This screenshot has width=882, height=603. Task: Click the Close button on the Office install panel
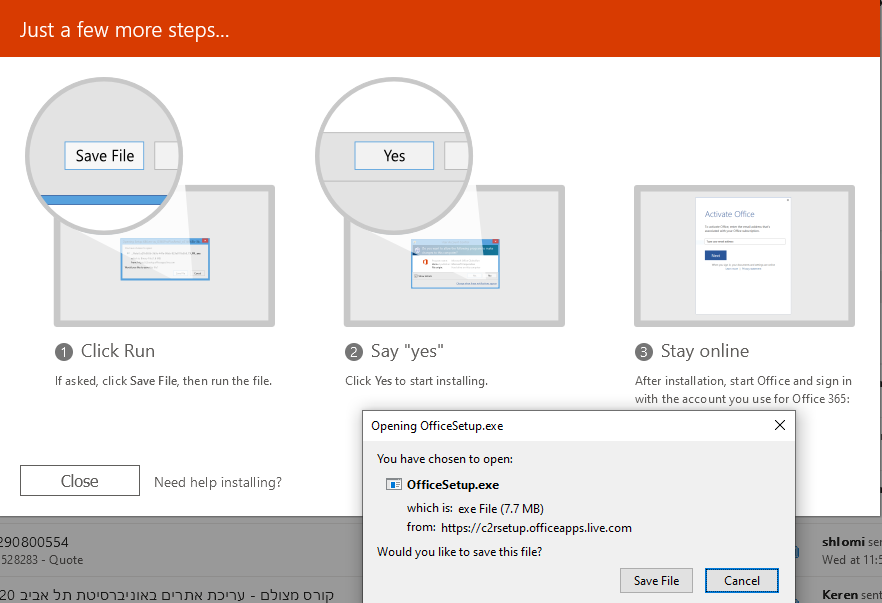(x=80, y=481)
